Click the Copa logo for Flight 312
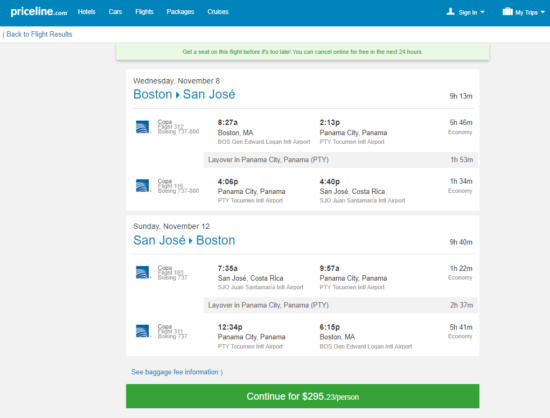This screenshot has height=418, width=550. [142, 127]
